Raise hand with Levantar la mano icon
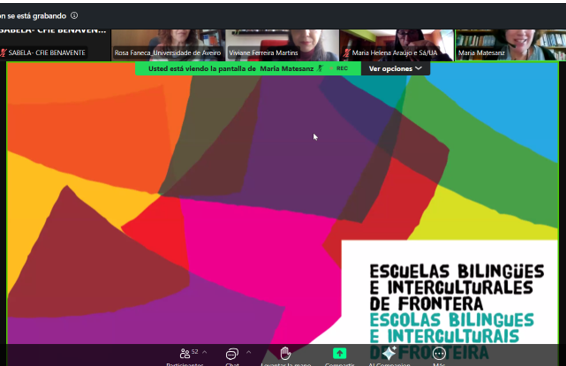566x366 pixels. pos(285,353)
